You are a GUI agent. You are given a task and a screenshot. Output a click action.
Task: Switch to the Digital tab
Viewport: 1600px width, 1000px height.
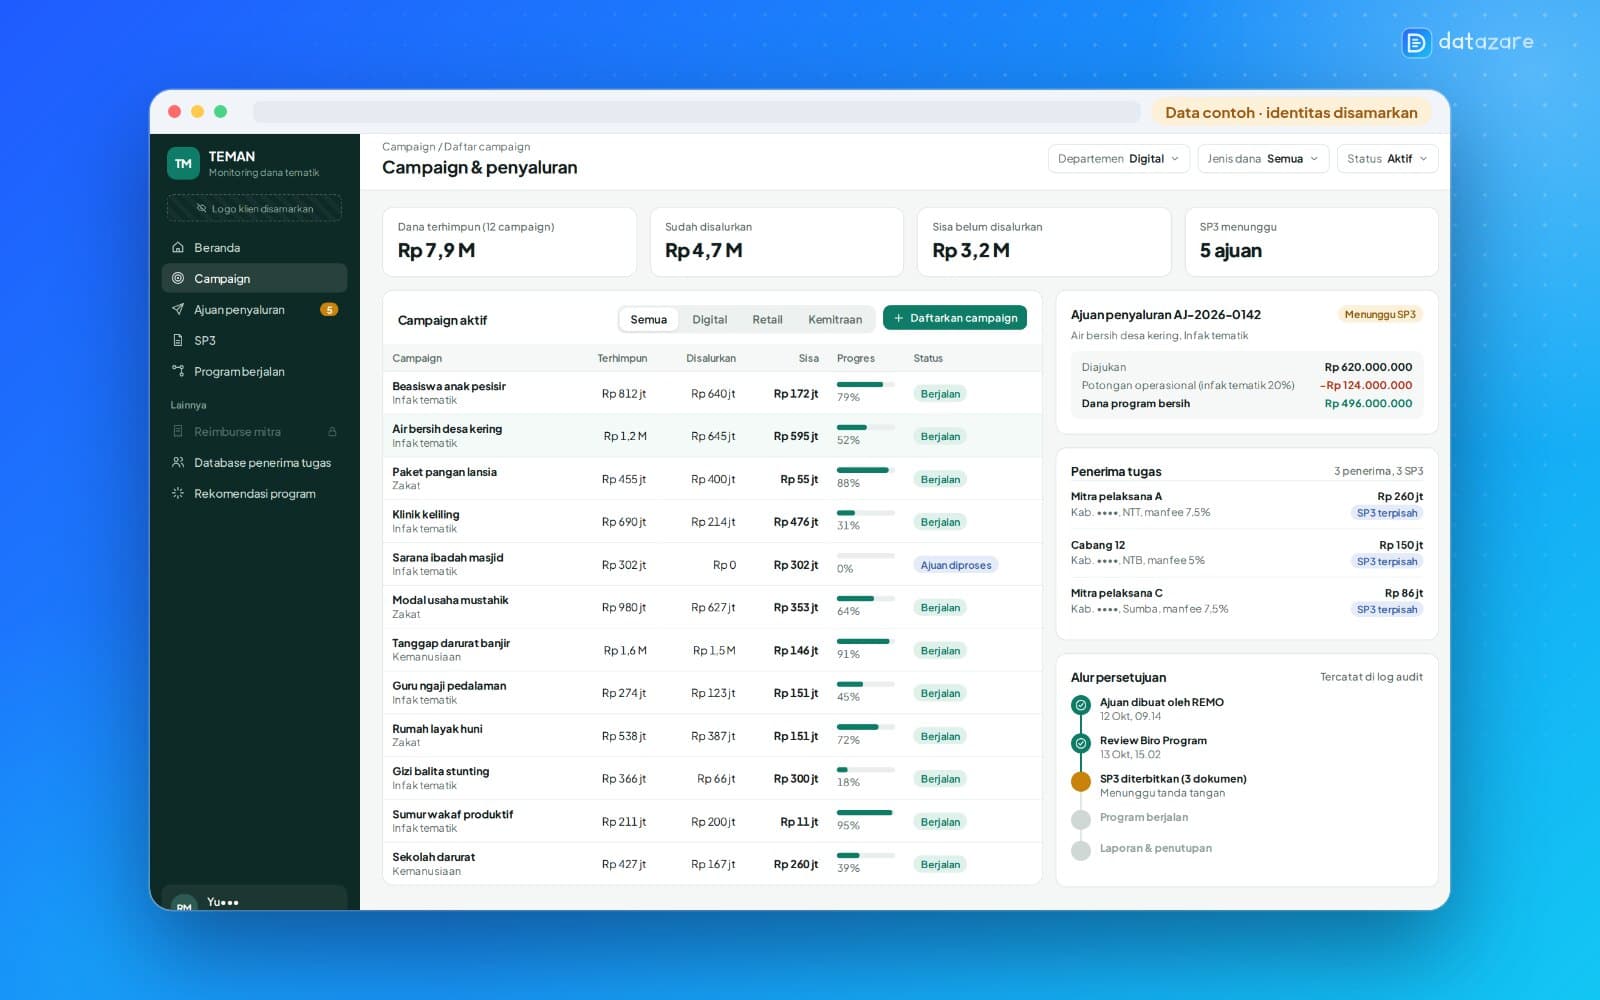709,319
